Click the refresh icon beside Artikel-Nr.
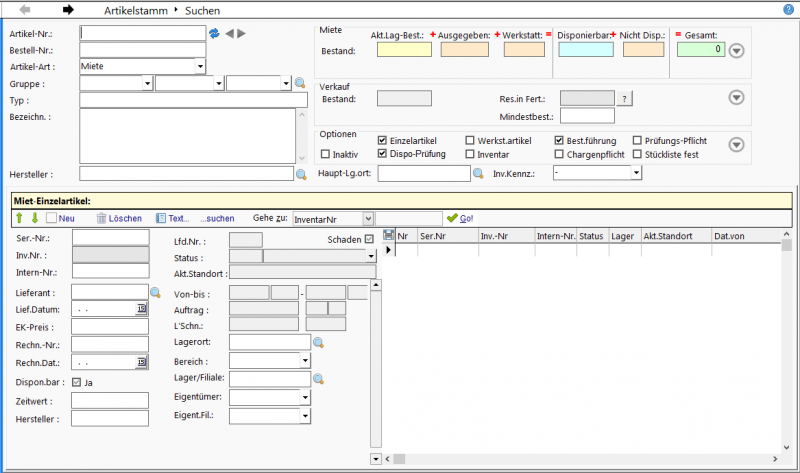The height and width of the screenshot is (473, 800). (x=214, y=33)
